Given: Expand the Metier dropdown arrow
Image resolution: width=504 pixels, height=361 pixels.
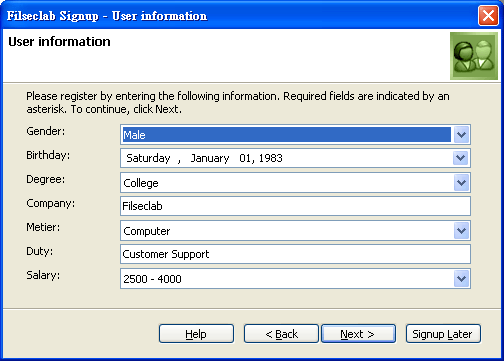Looking at the screenshot, I should (x=461, y=230).
